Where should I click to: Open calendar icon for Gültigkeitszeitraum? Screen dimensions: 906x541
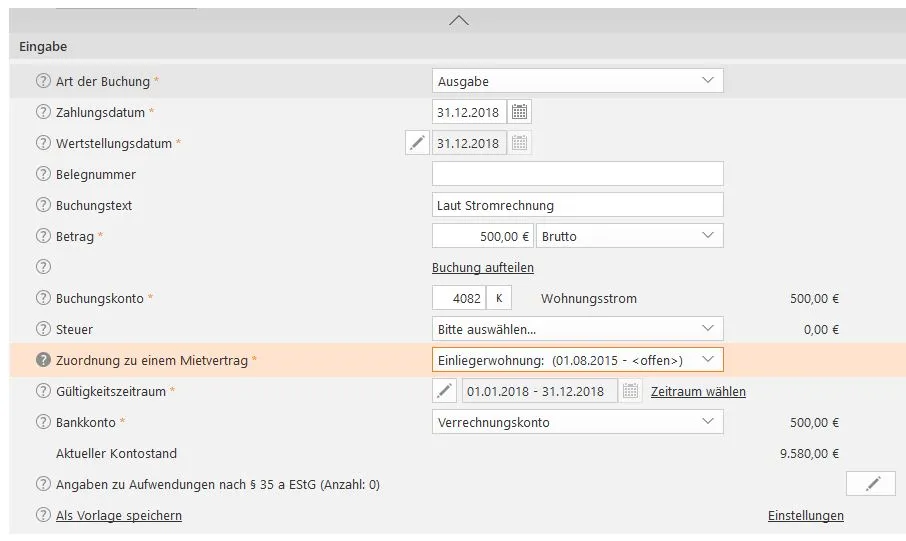click(x=630, y=391)
